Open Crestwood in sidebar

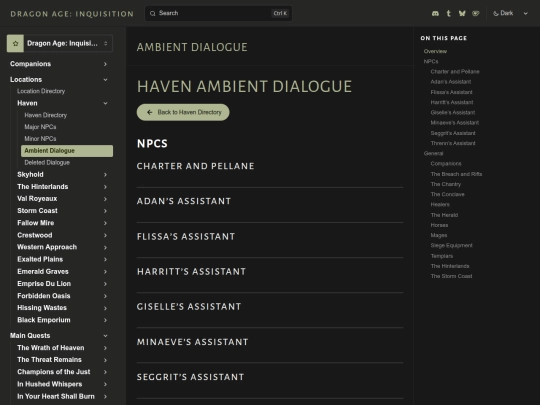(x=35, y=235)
